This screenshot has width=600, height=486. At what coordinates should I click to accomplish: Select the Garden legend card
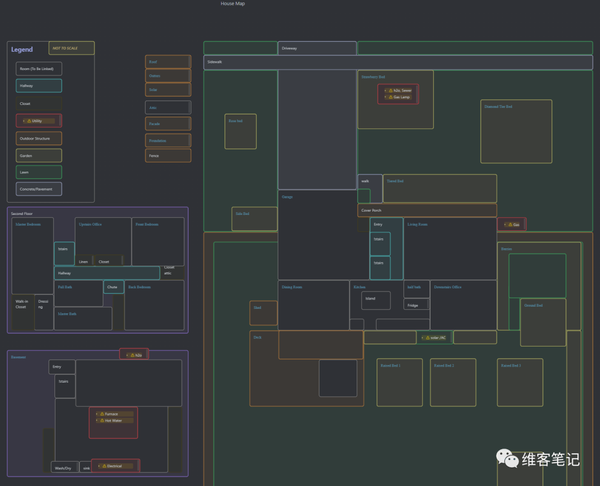(x=39, y=156)
